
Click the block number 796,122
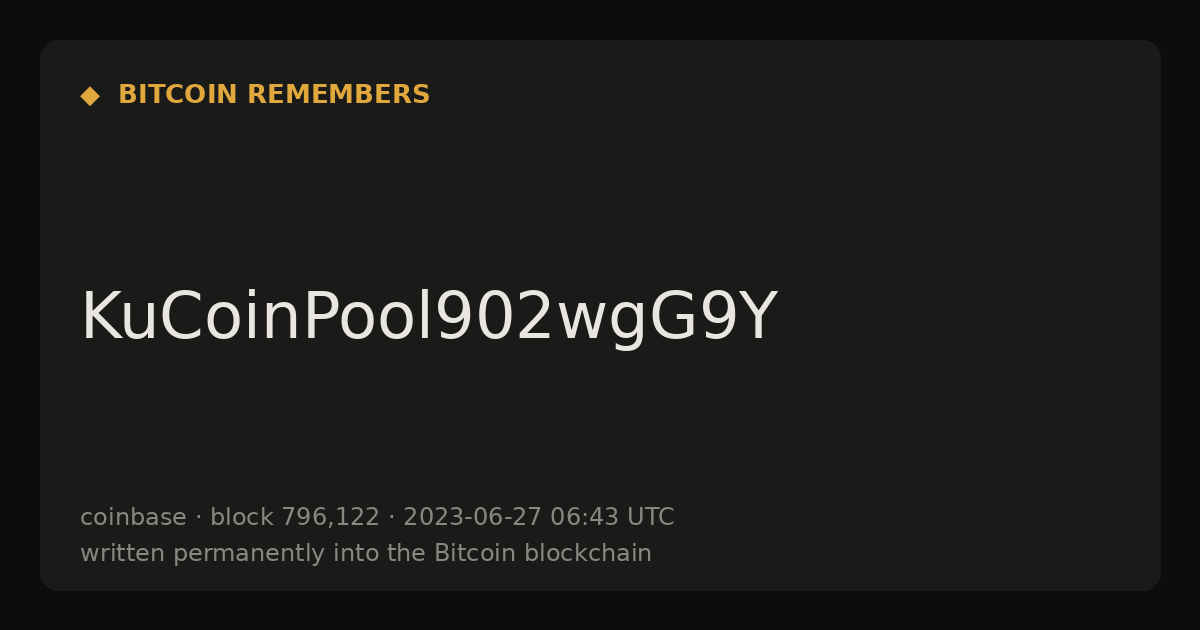(330, 518)
